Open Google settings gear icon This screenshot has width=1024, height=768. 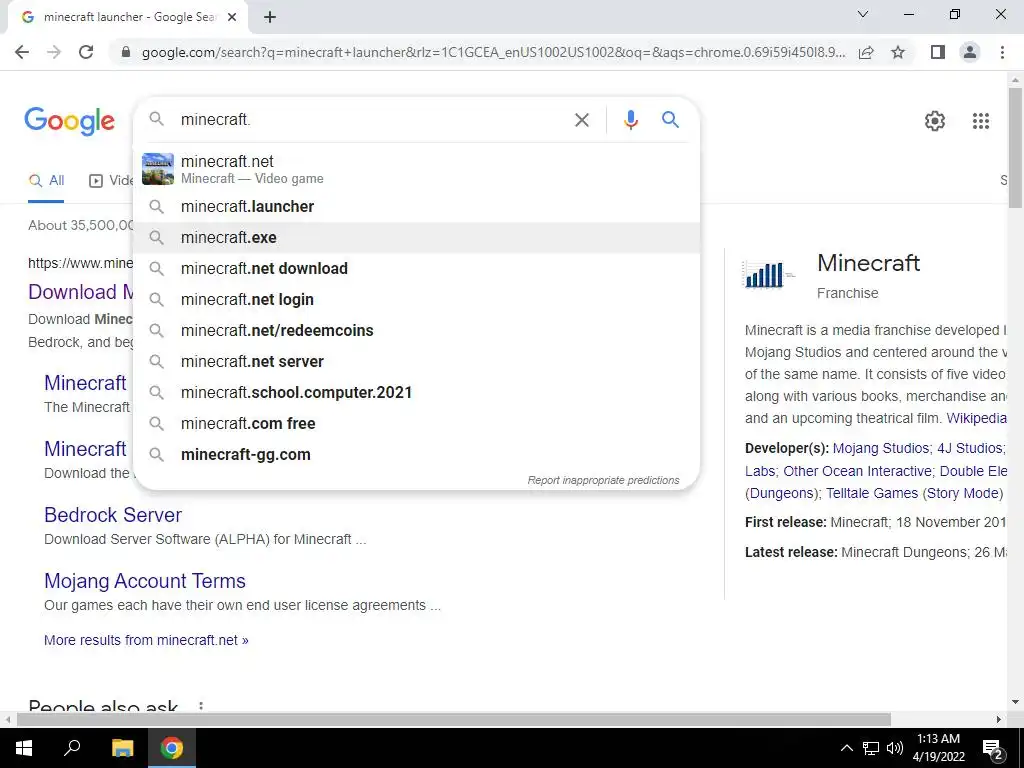935,121
